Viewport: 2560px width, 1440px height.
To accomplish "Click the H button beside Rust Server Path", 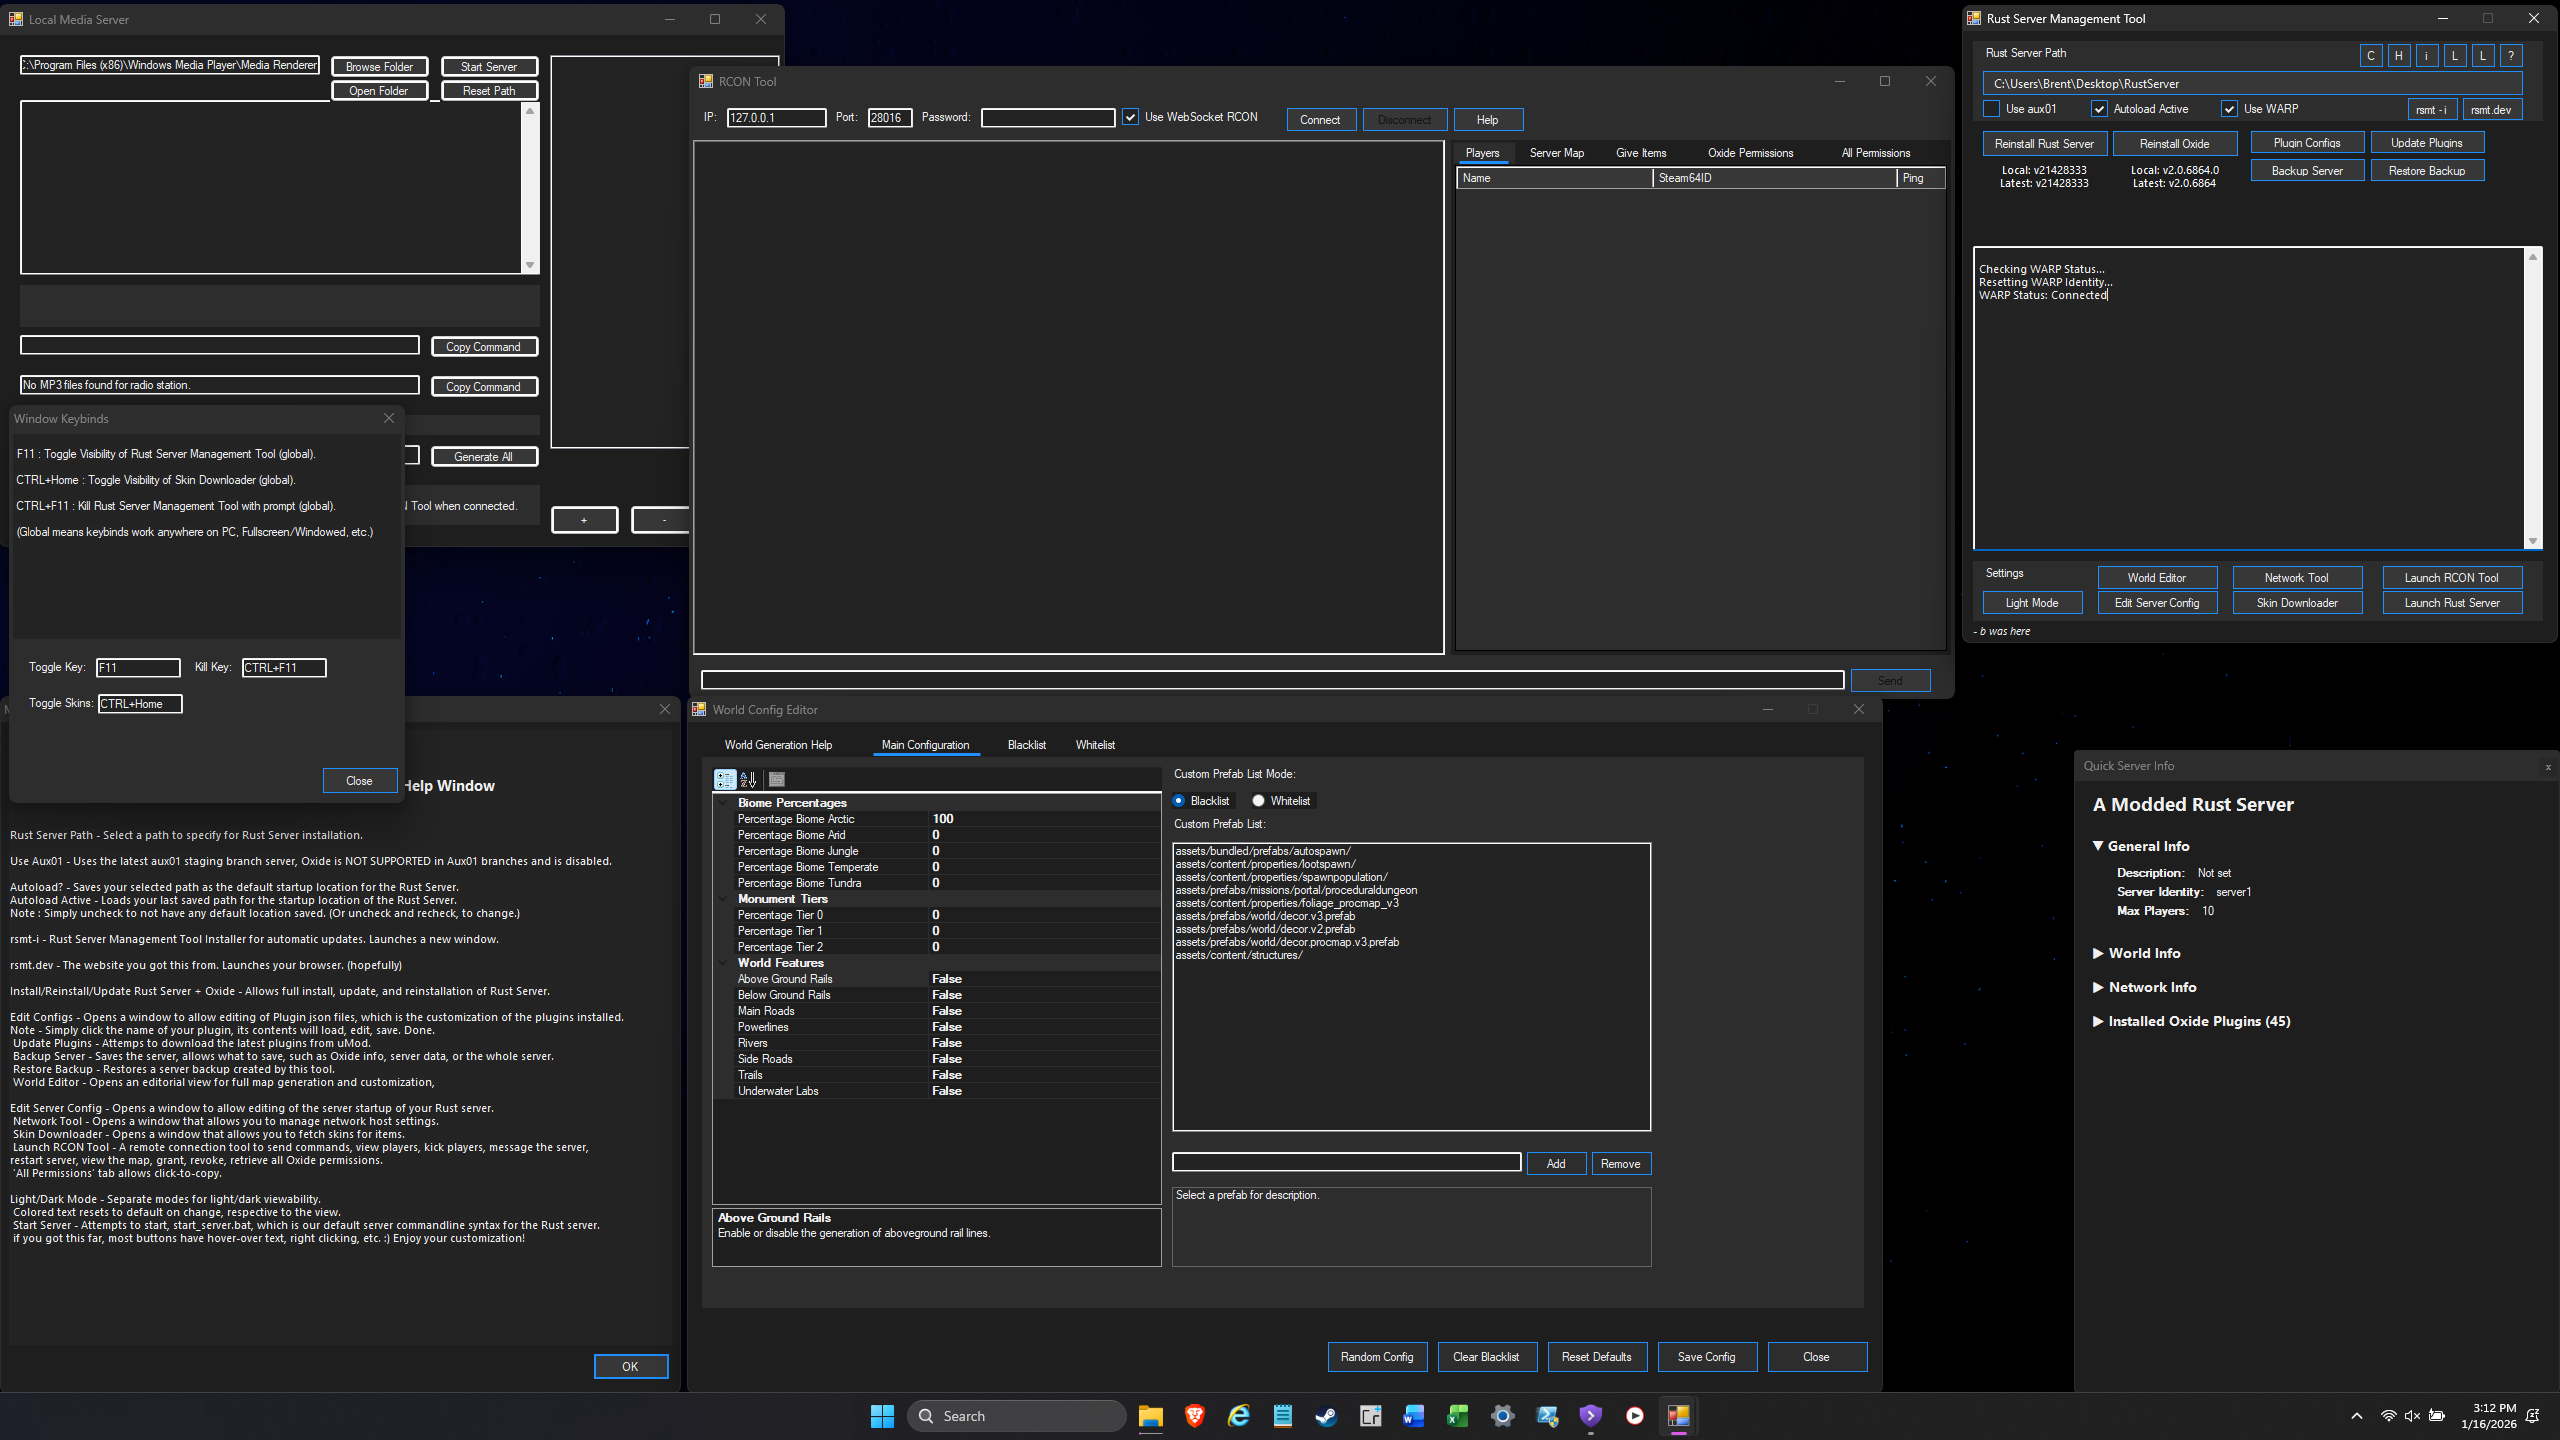I will pyautogui.click(x=2398, y=56).
